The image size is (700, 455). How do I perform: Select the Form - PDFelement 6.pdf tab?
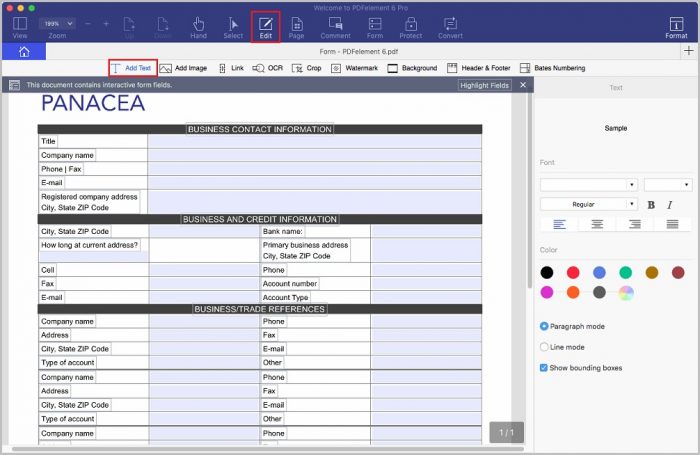[358, 52]
